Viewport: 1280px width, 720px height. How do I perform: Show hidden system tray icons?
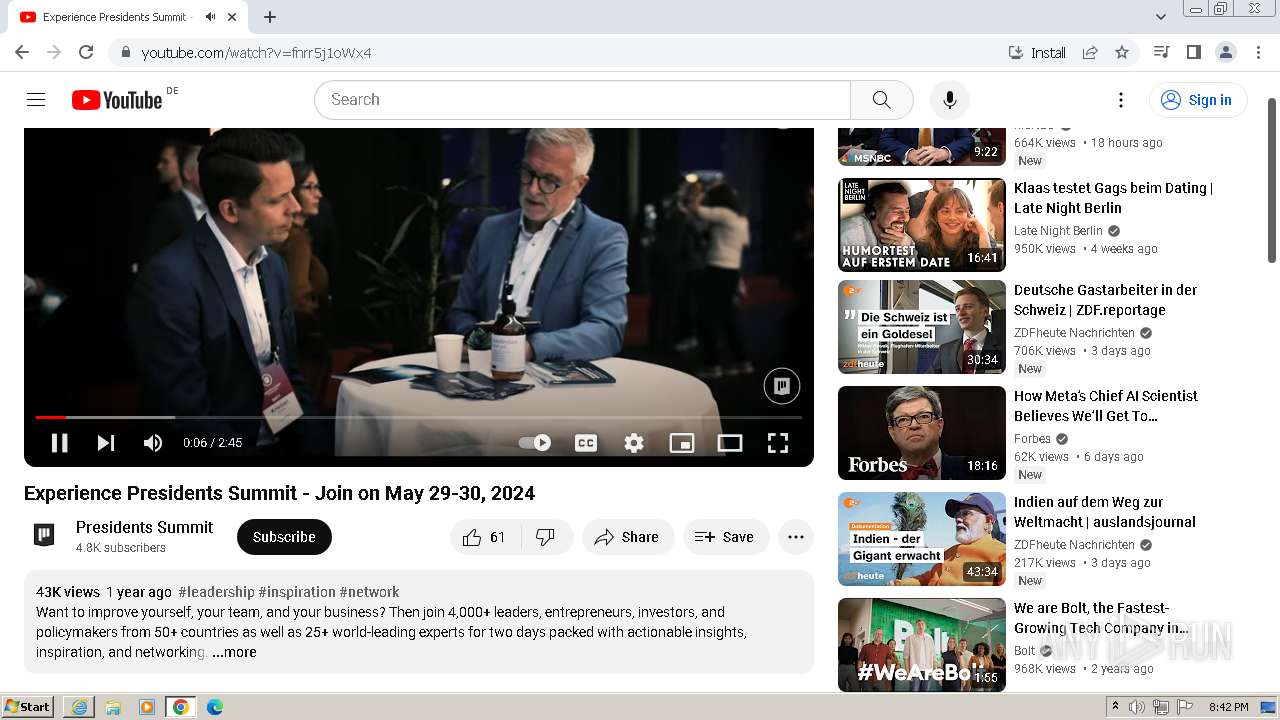1116,707
